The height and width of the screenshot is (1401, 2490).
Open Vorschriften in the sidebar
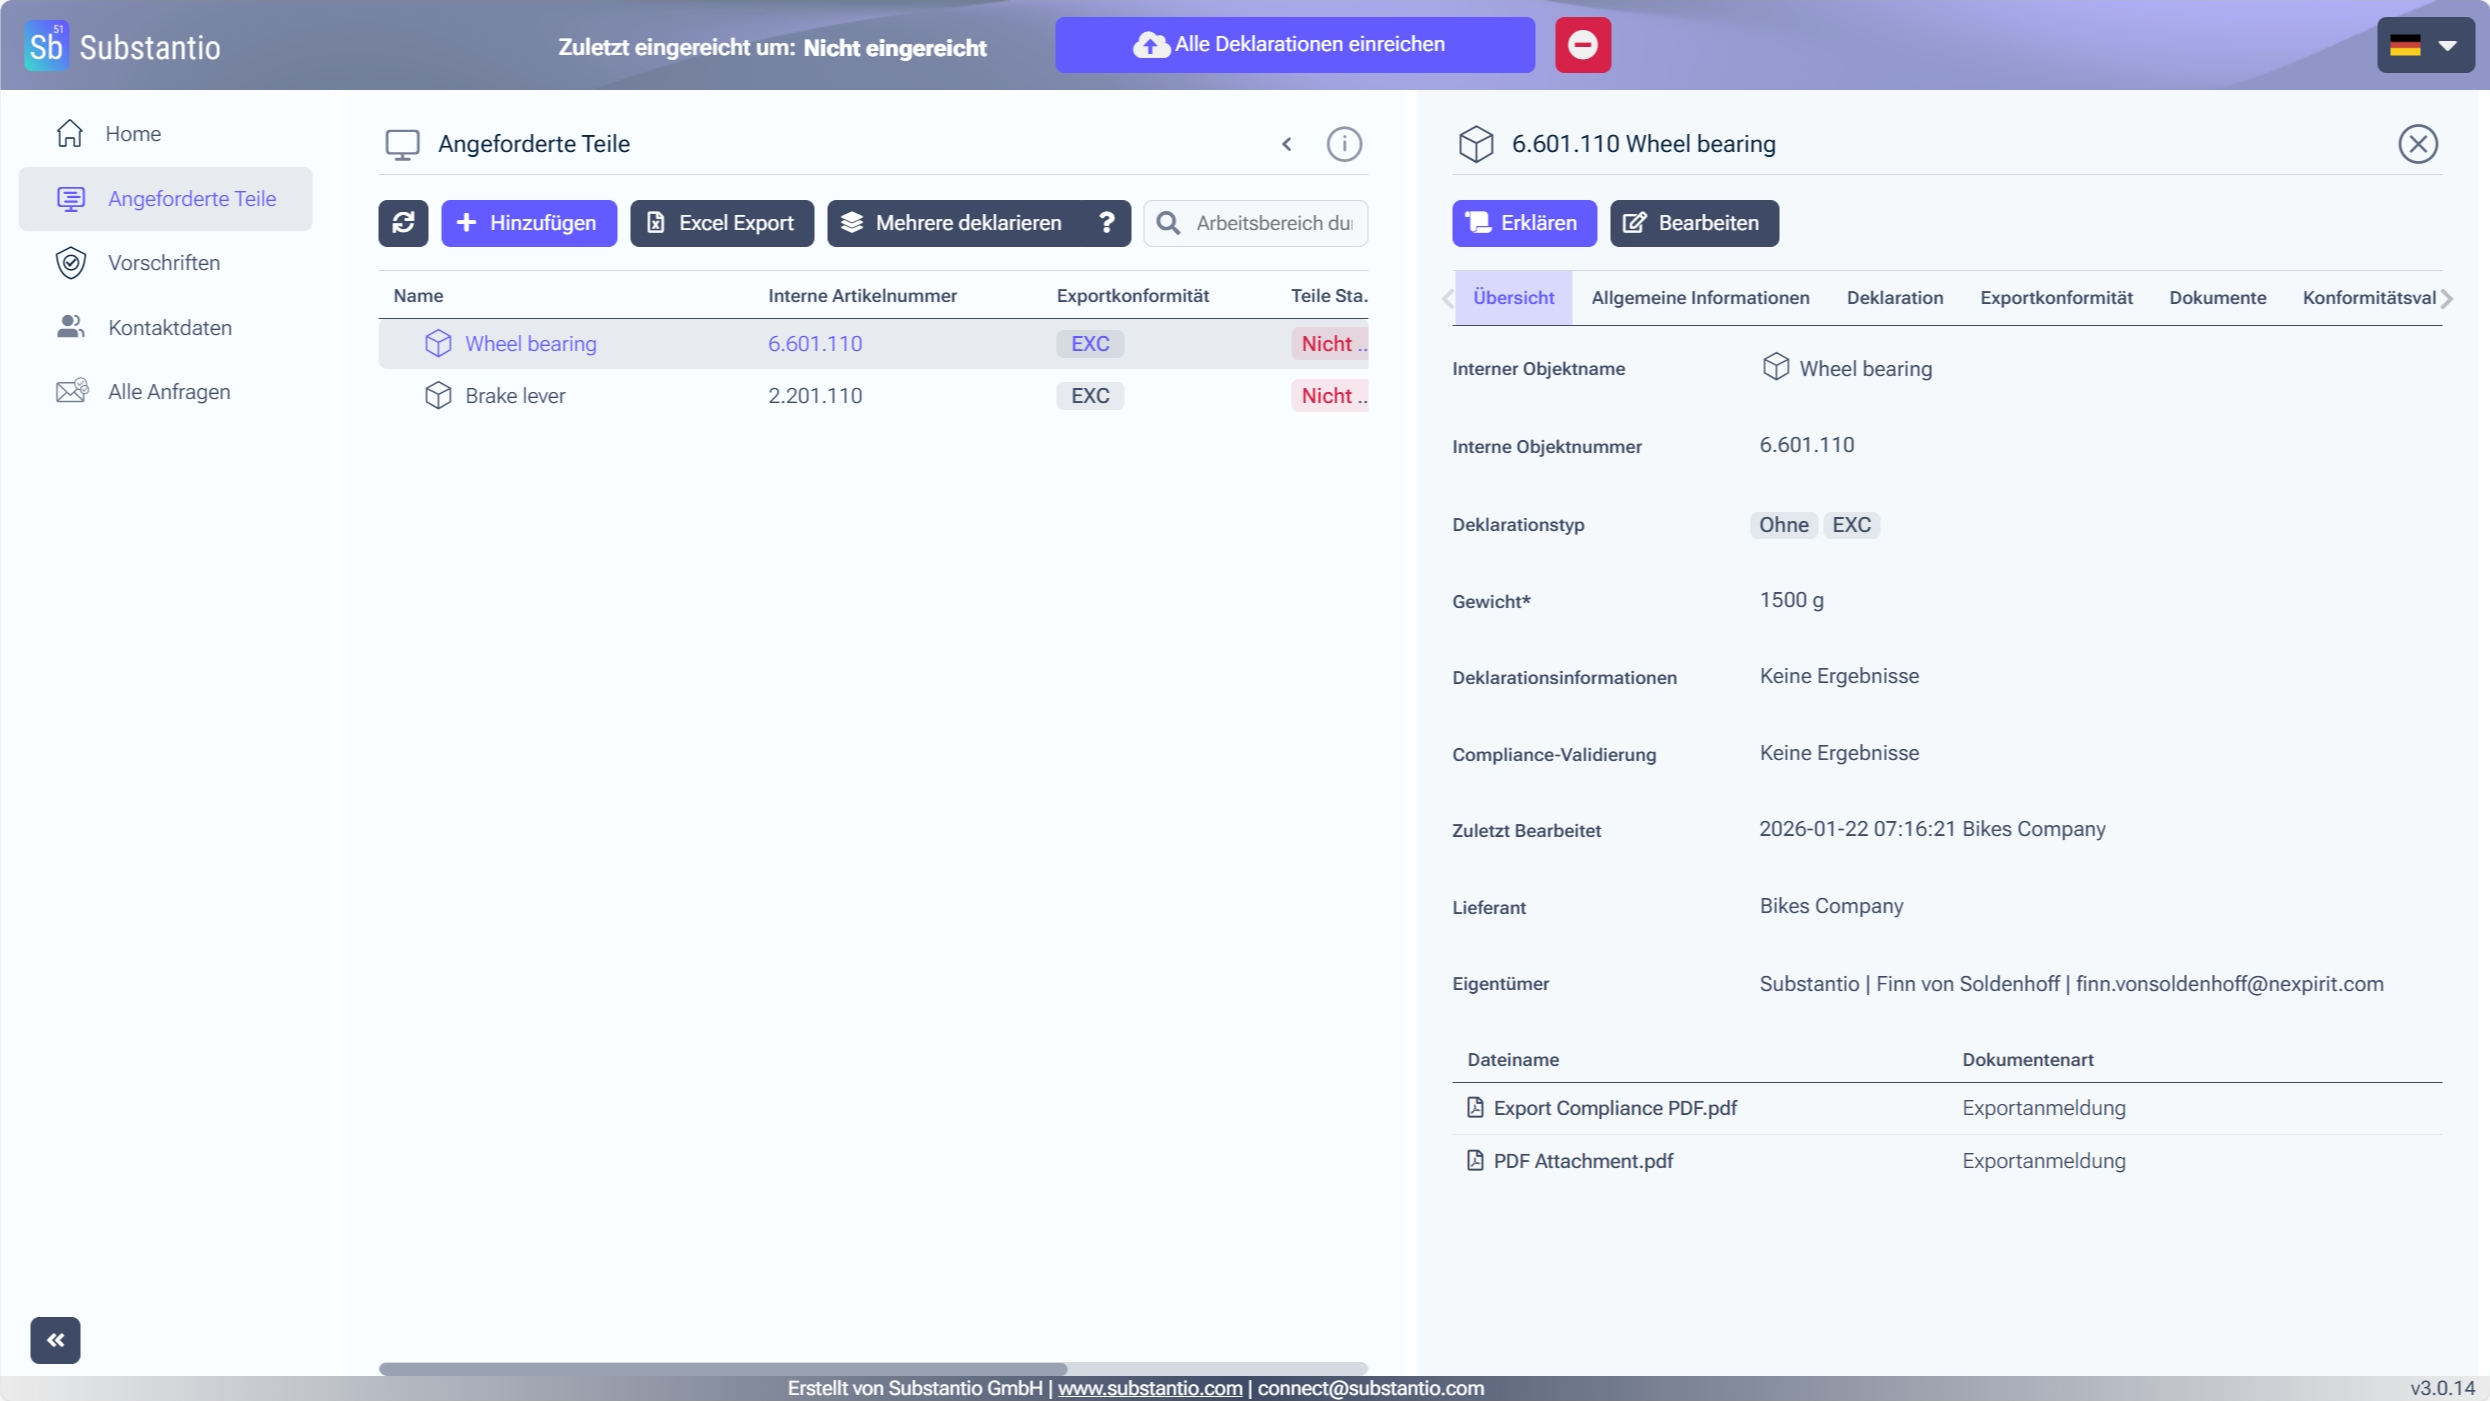tap(164, 263)
